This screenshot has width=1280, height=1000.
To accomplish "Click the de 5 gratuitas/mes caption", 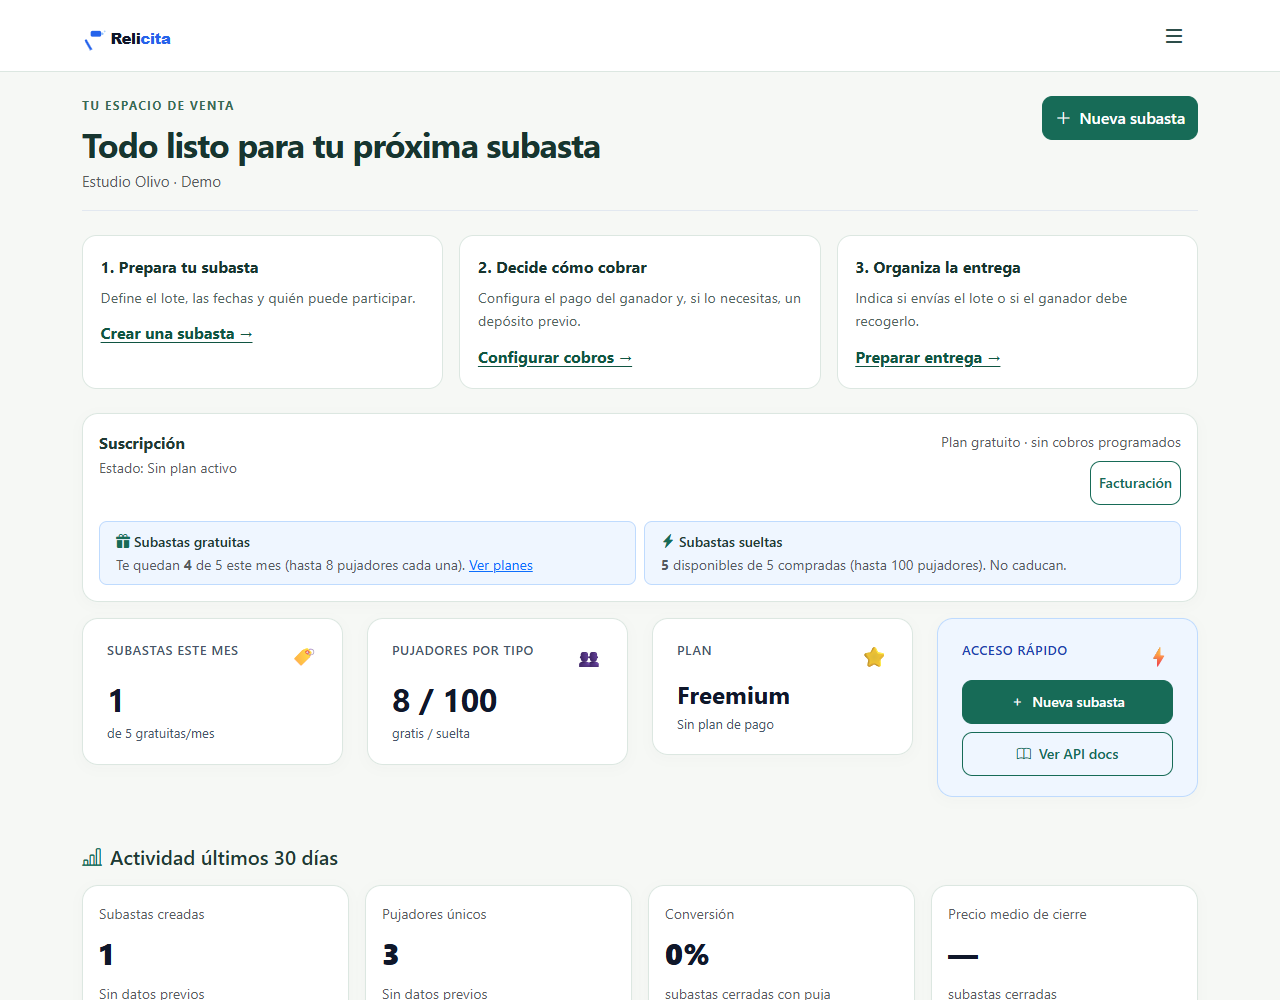I will (x=161, y=734).
